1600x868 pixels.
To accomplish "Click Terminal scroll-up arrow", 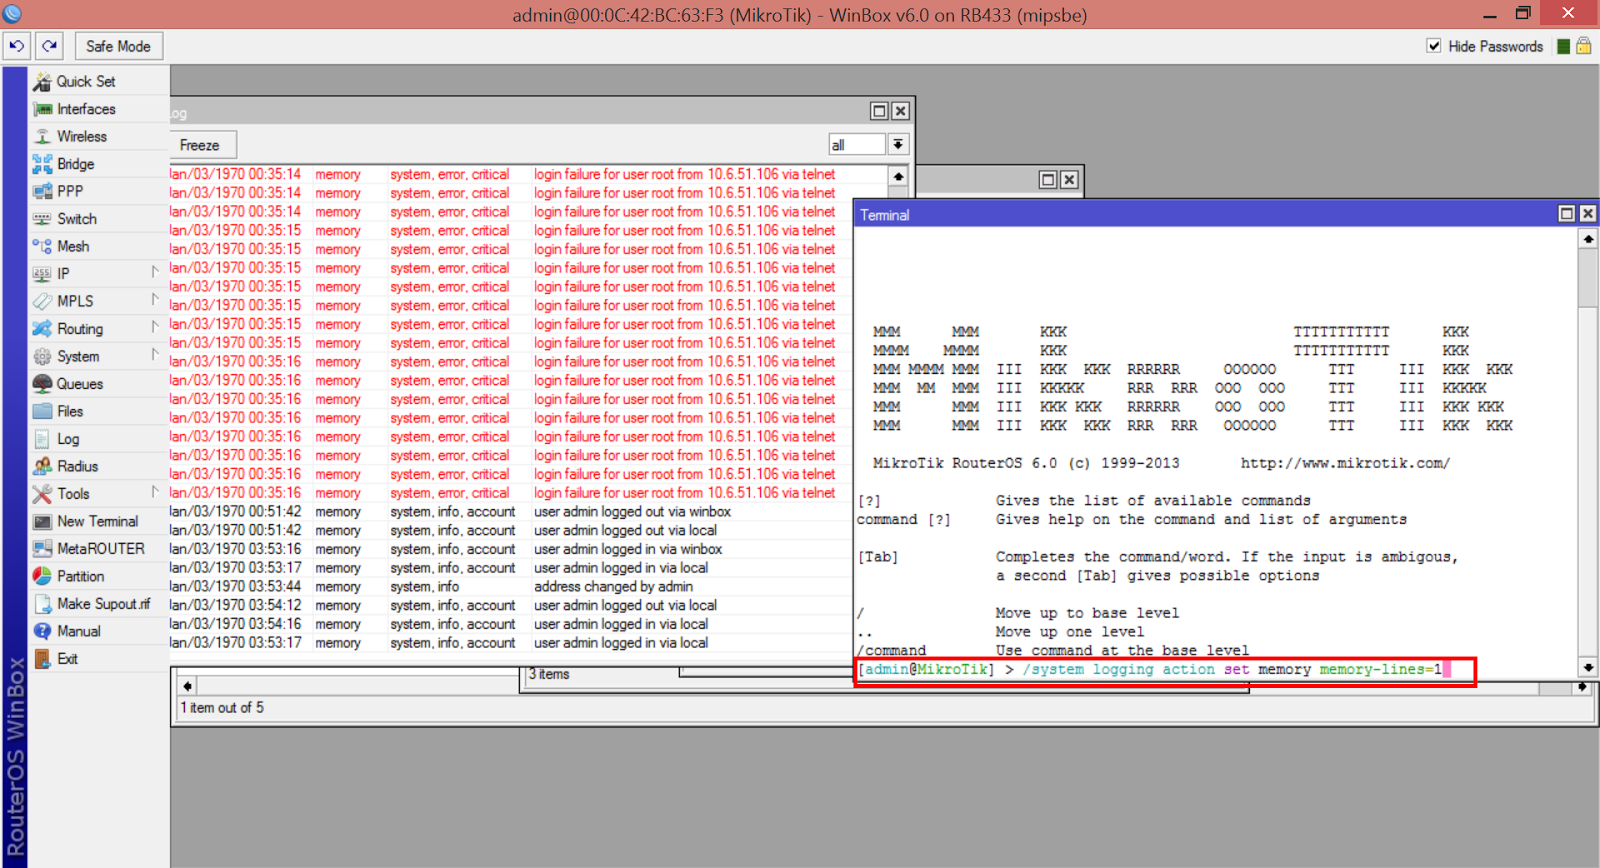I will [1588, 239].
